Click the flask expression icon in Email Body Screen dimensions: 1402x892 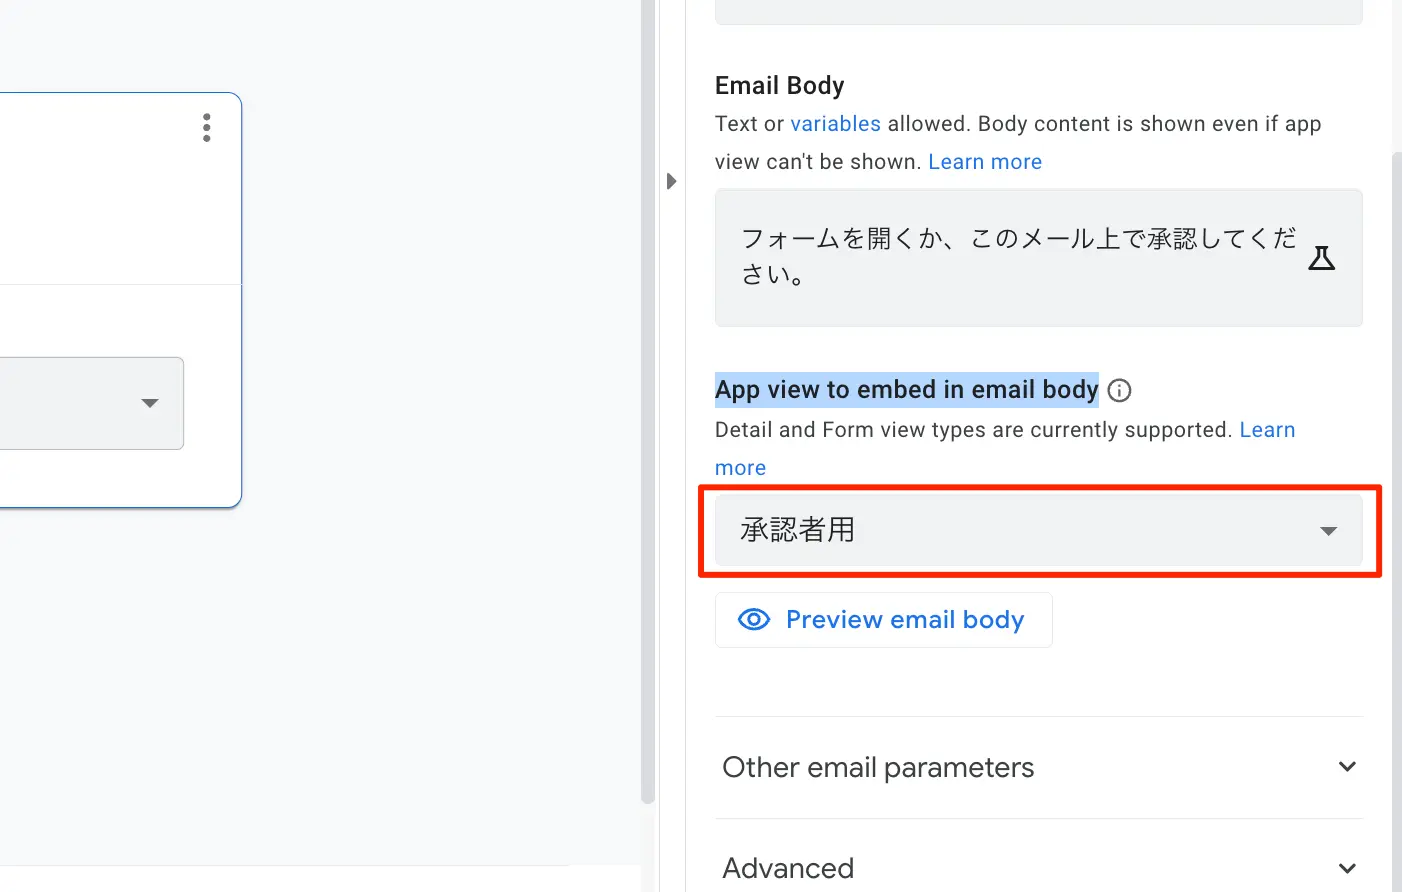tap(1321, 258)
